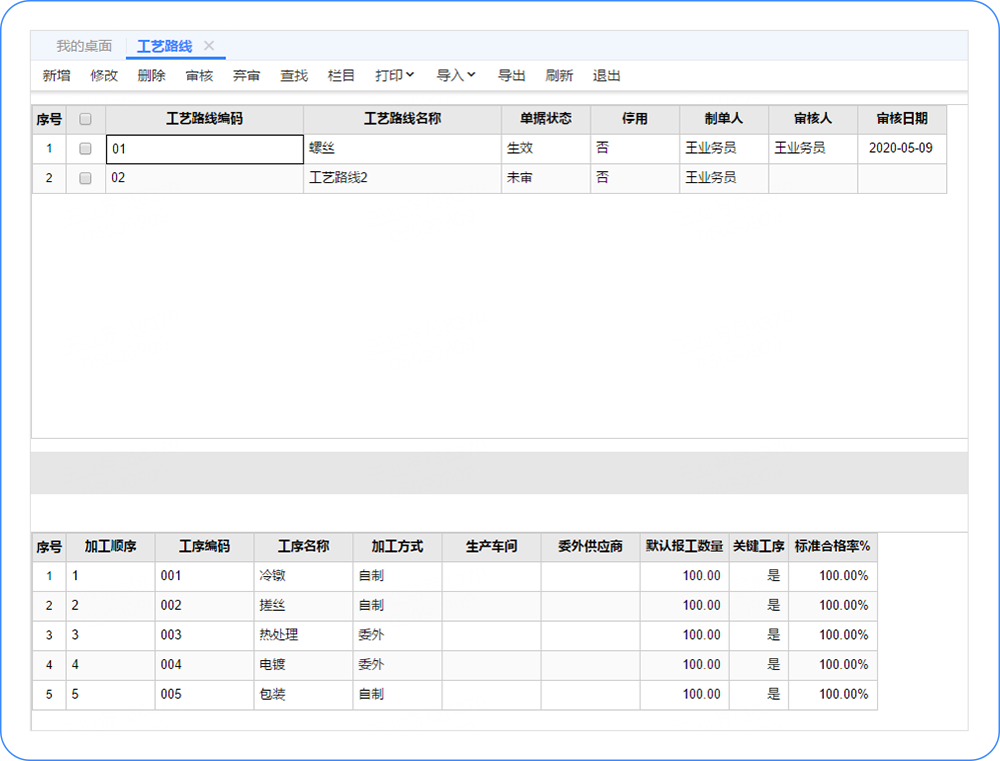The height and width of the screenshot is (761, 1000).
Task: Click 刷新 to reload the list
Action: click(559, 76)
